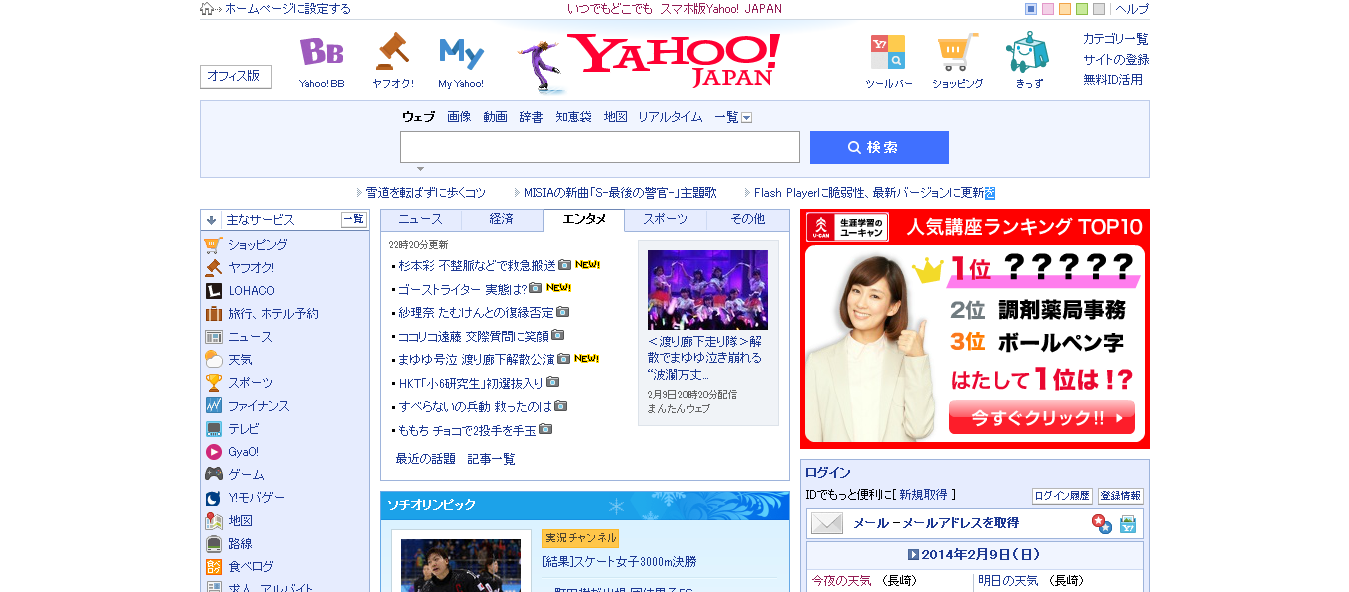Click the ゲーム controller icon in sidebar
Viewport: 1349px width, 592px height.
(213, 475)
